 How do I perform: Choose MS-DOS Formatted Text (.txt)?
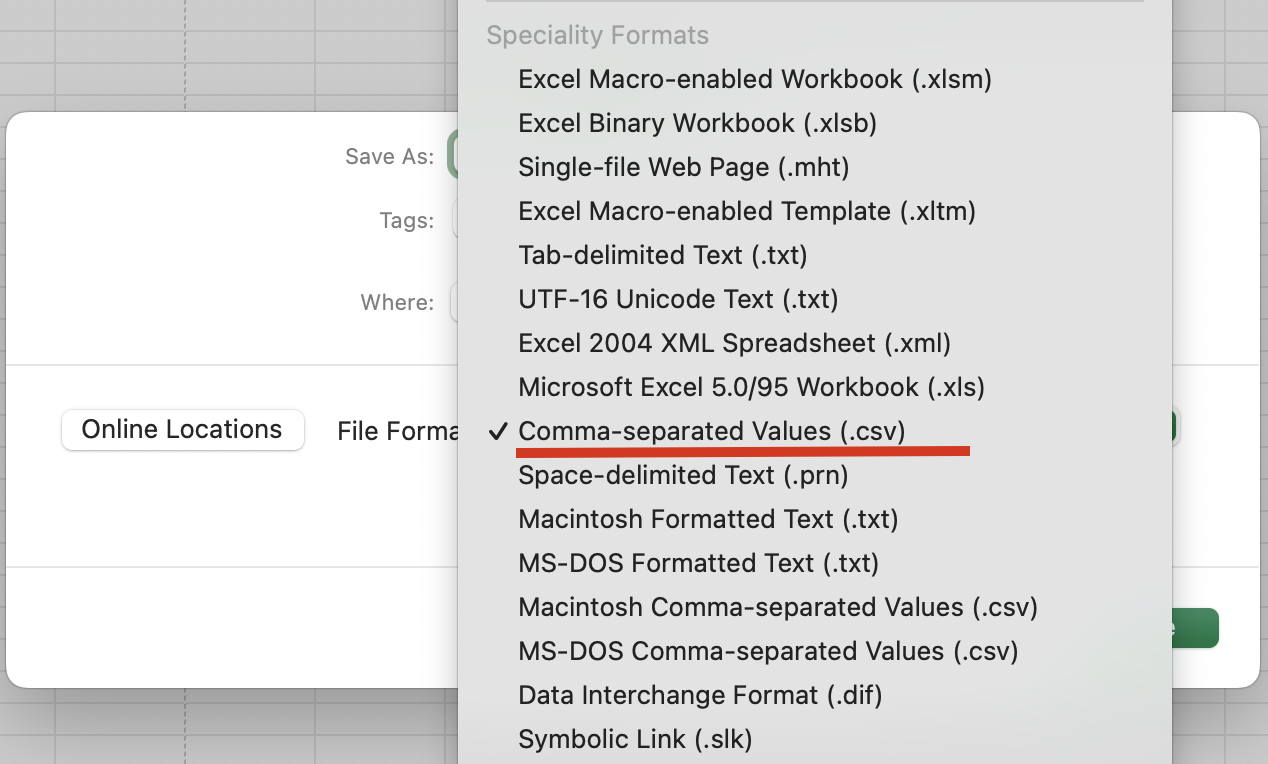click(698, 563)
